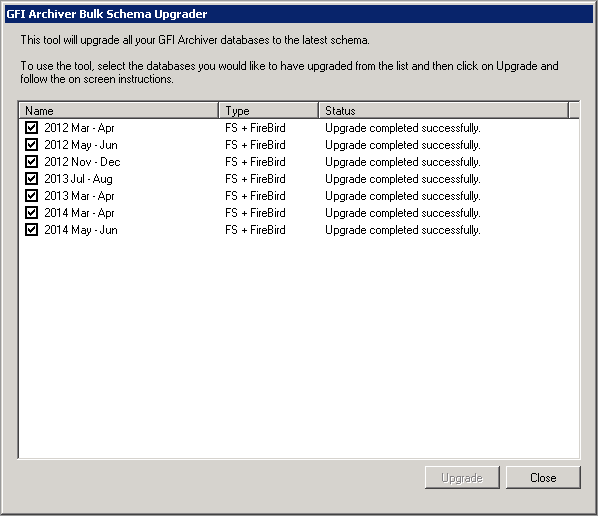Click FS + FireBird type for 2013 Jul - Aug
598x516 pixels.
pyautogui.click(x=255, y=179)
